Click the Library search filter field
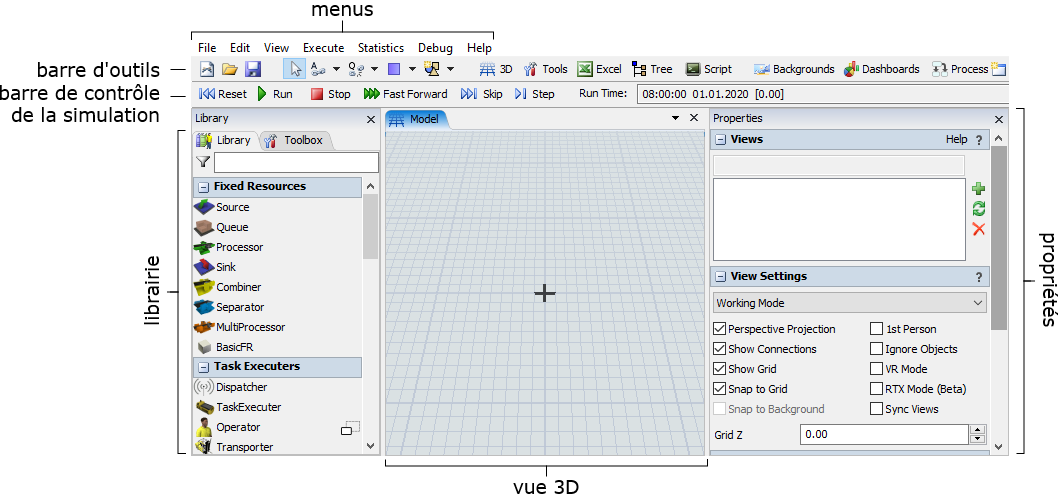Screen dimensions: 1058x497 pos(296,162)
